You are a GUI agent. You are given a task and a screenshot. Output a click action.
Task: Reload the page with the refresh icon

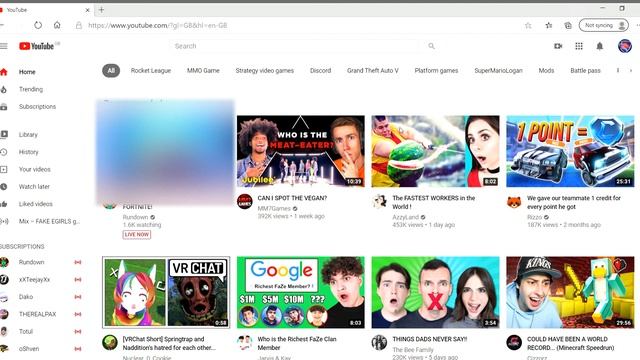pyautogui.click(x=38, y=25)
